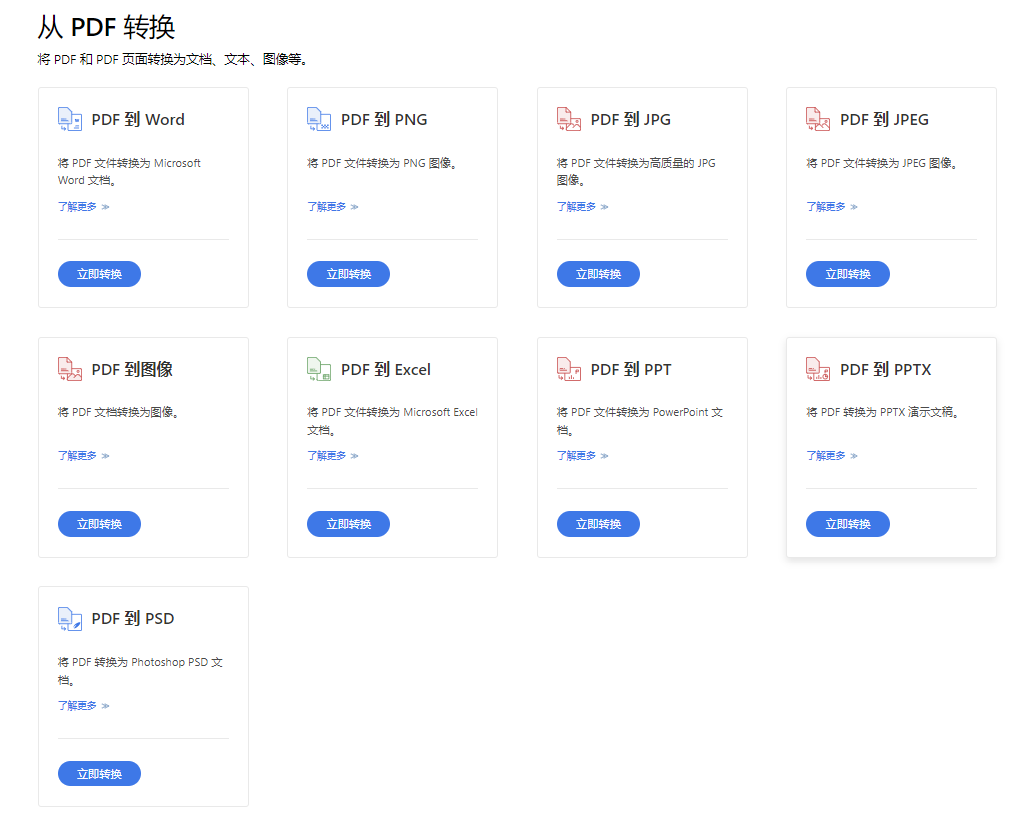Image resolution: width=1035 pixels, height=830 pixels.
Task: Click the PDF 到 Excel card title
Action: (x=385, y=369)
